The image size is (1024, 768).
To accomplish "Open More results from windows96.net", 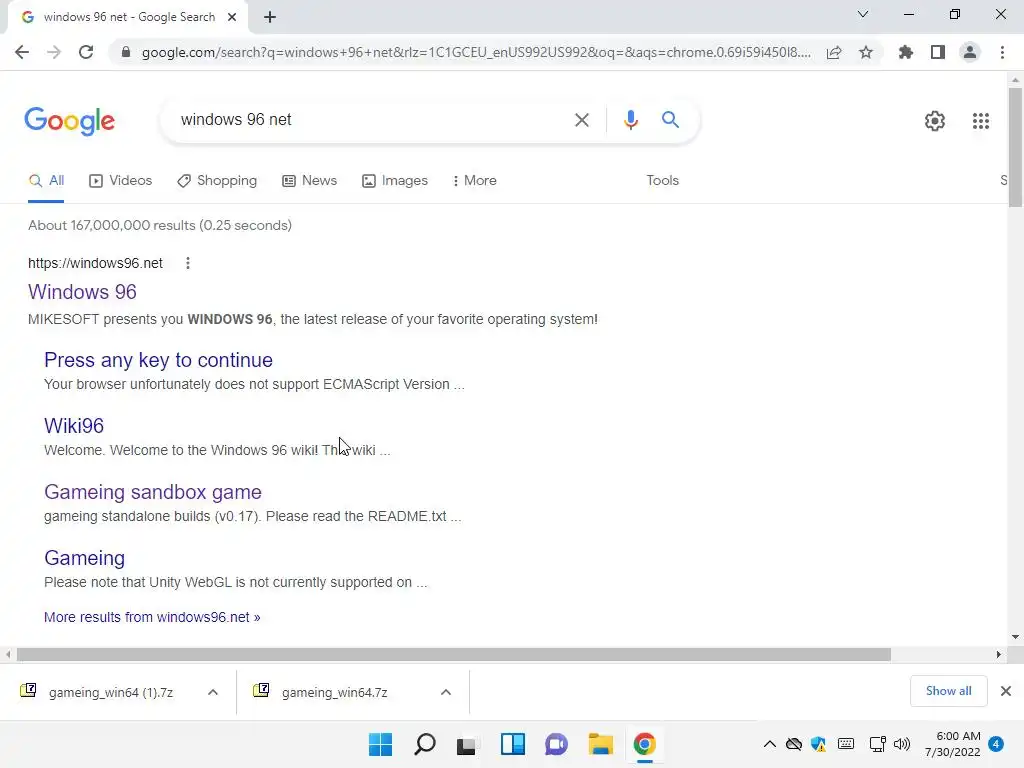I will tap(152, 617).
